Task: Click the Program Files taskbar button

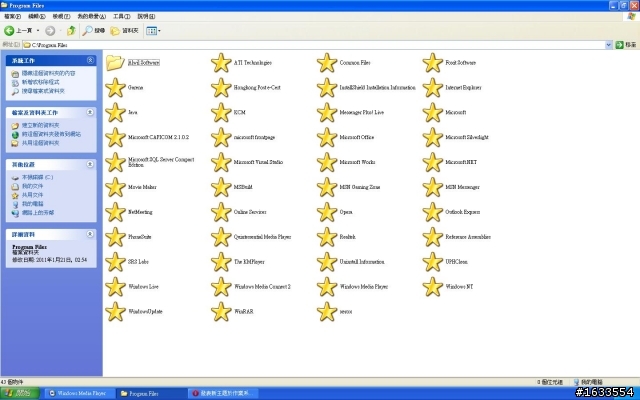Action: [150, 393]
